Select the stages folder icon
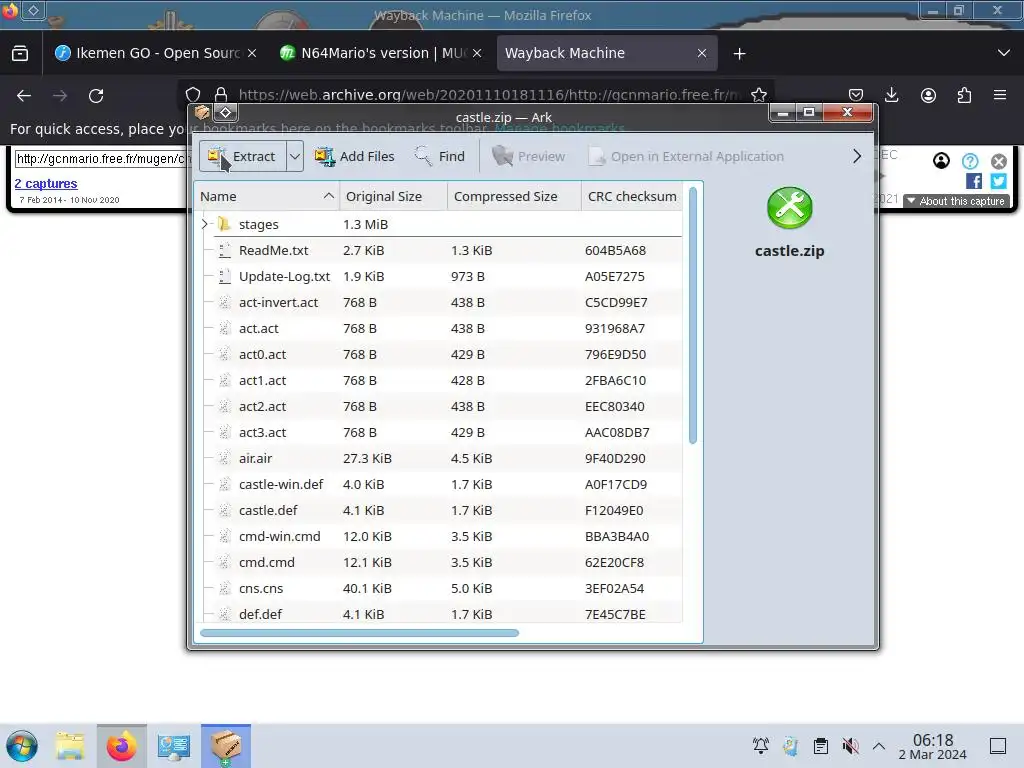The width and height of the screenshot is (1024, 768). (x=224, y=224)
